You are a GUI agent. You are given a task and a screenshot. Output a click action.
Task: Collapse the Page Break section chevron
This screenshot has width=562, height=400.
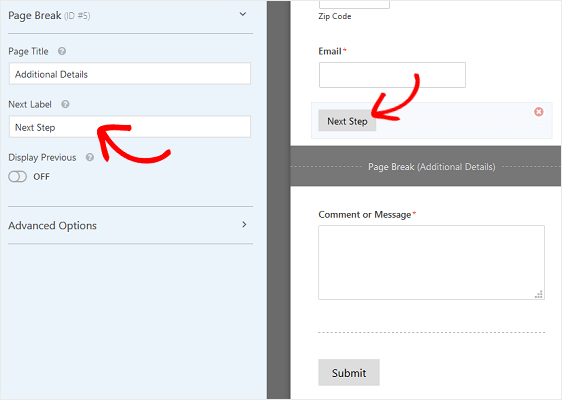(x=243, y=14)
